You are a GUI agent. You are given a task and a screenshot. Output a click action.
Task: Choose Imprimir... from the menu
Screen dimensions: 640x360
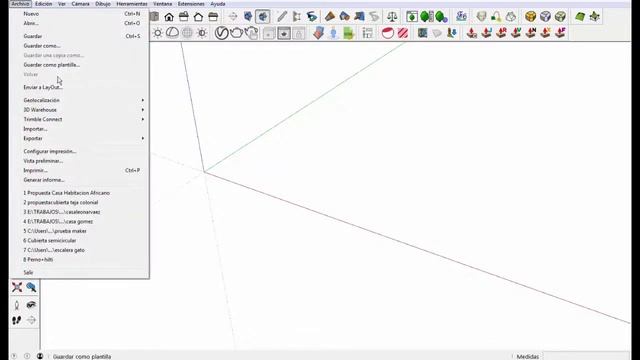[79, 170]
